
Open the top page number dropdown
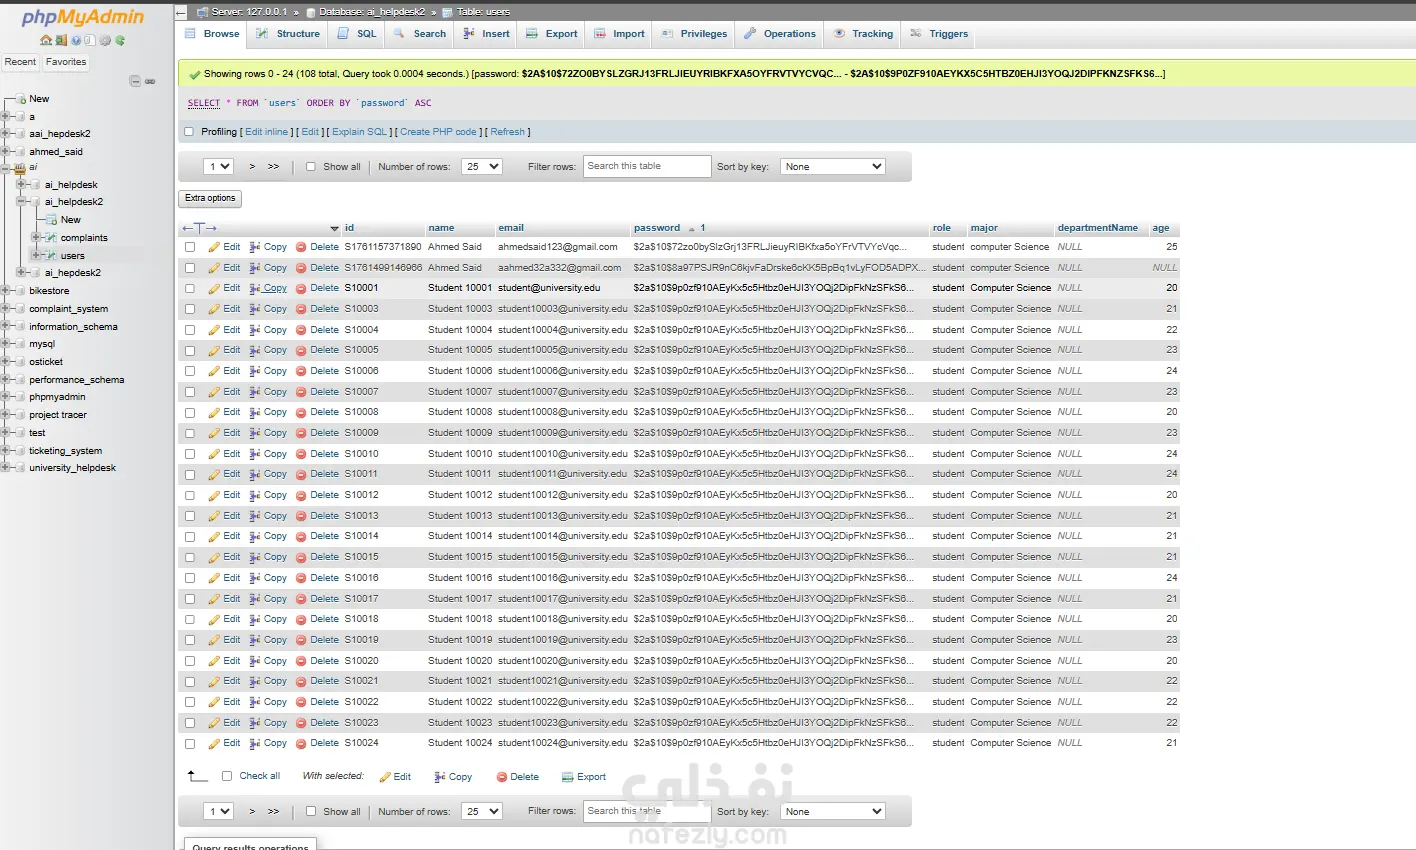(218, 167)
